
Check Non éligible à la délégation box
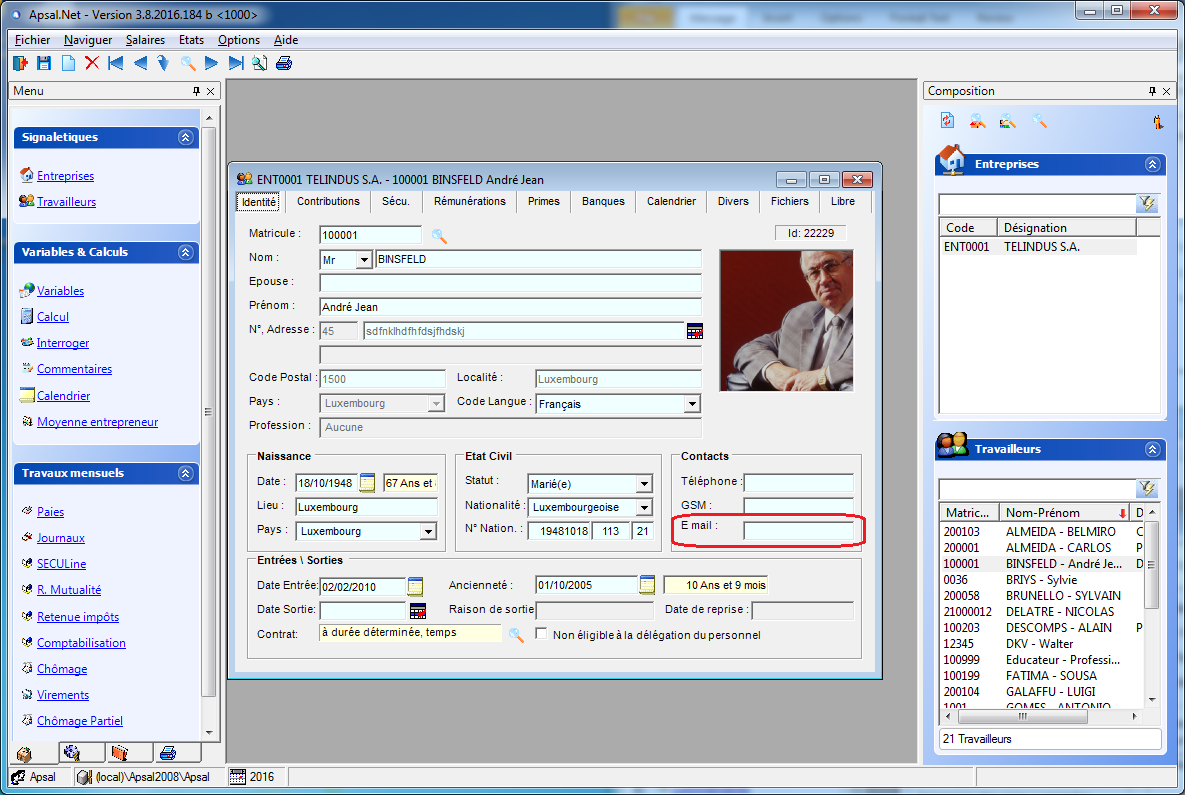542,634
